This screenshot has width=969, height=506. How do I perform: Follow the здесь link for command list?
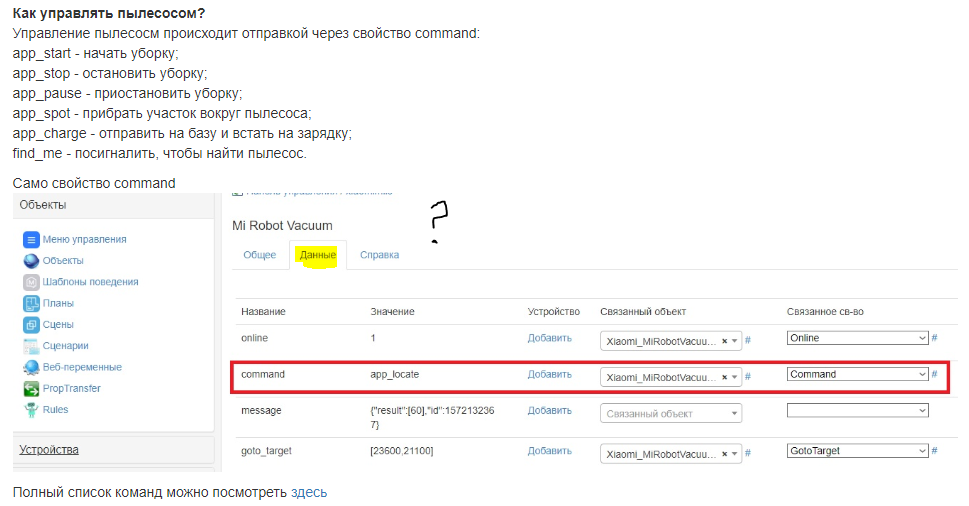pyautogui.click(x=308, y=493)
